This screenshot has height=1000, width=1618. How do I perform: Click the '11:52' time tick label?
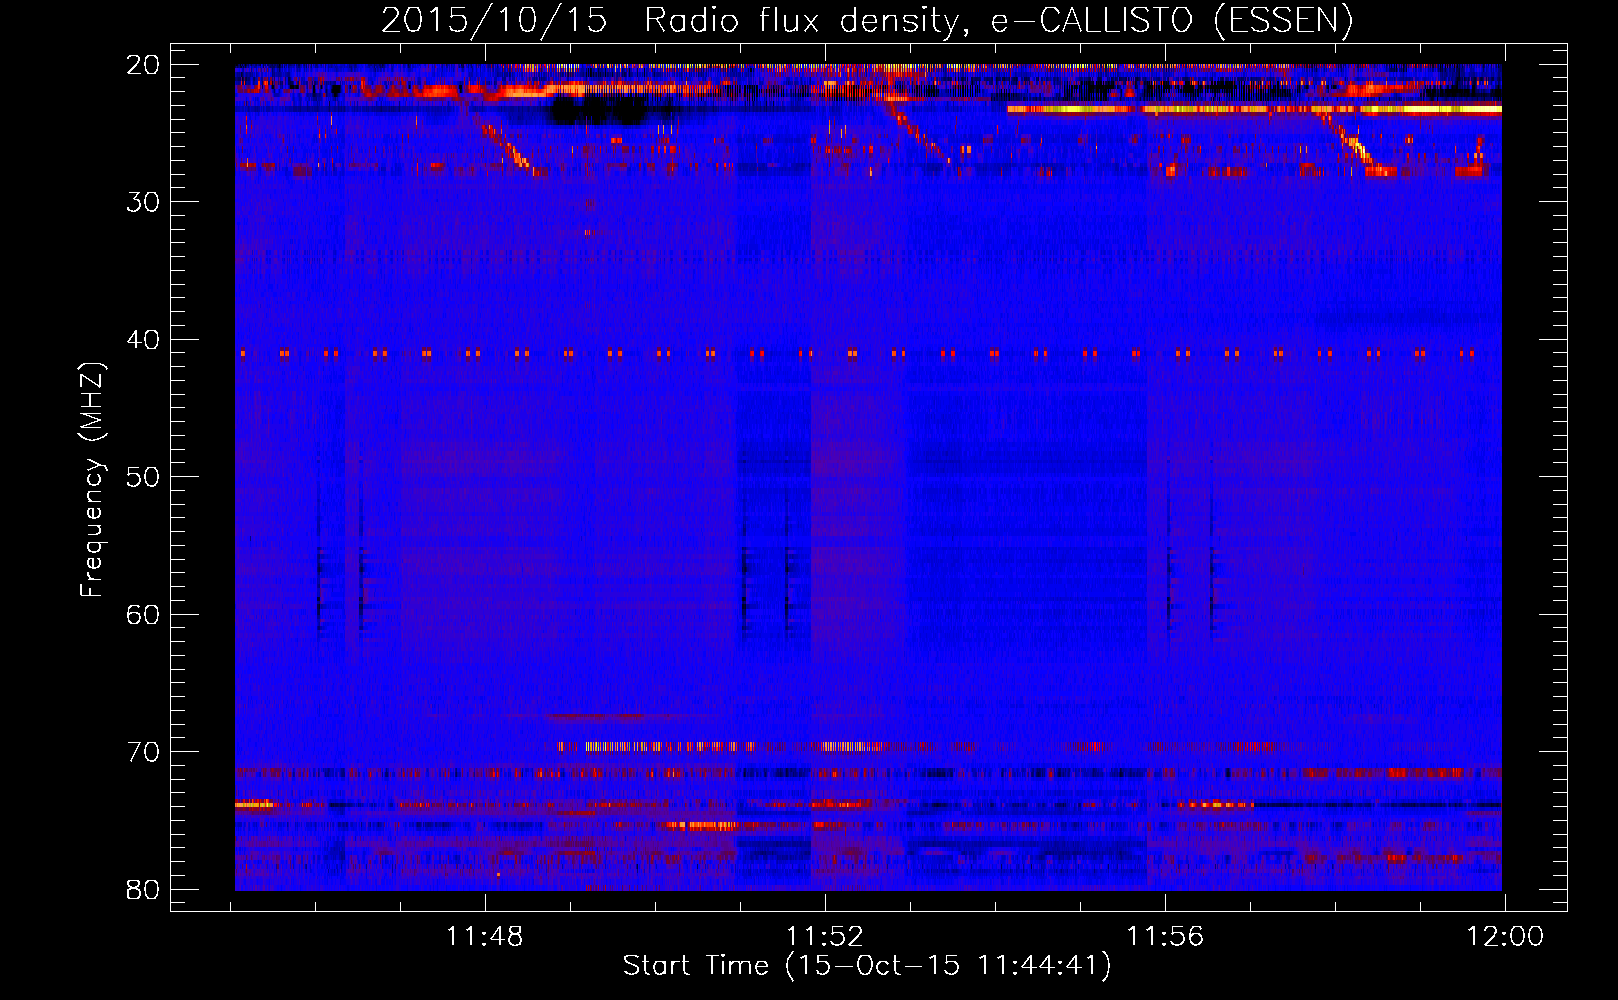[824, 937]
